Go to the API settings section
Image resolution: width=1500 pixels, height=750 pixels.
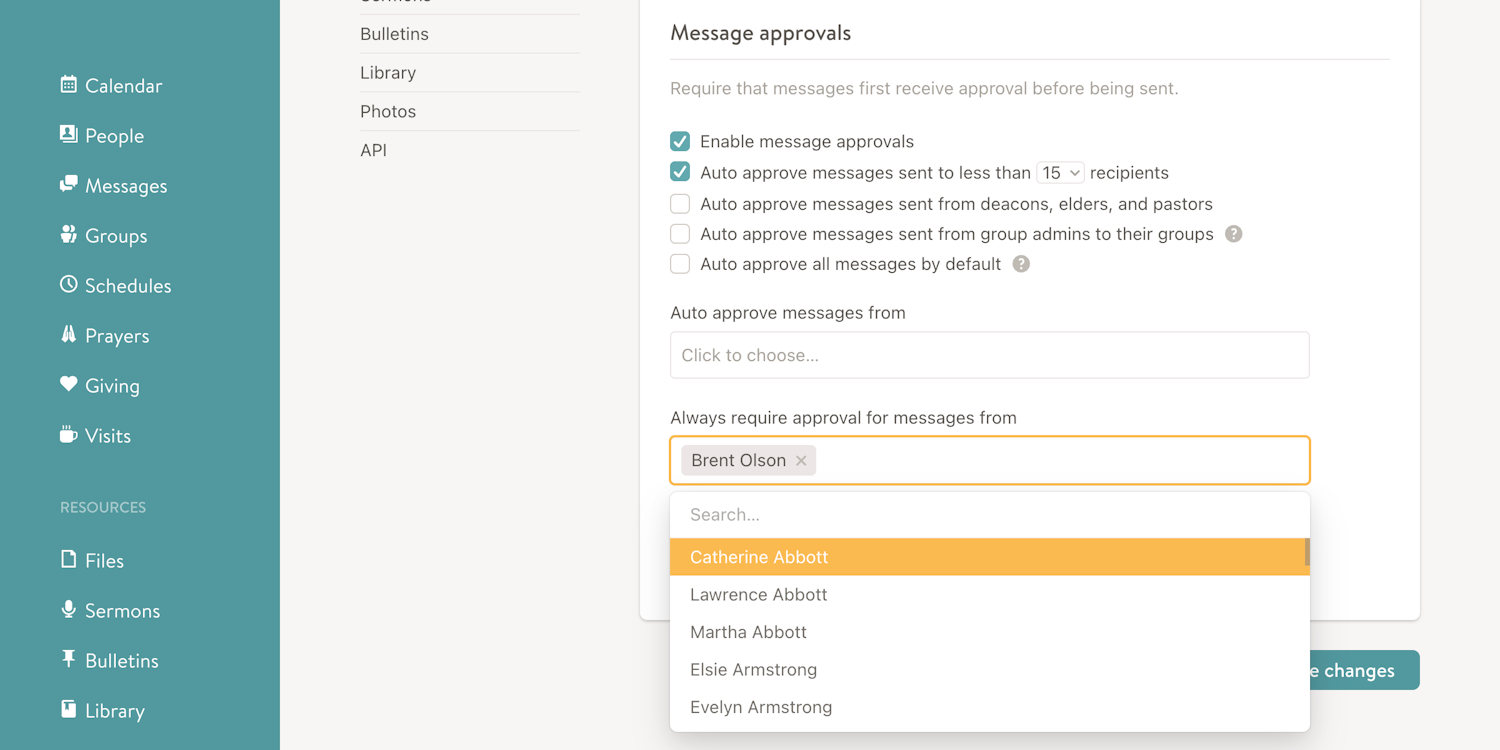(x=373, y=150)
